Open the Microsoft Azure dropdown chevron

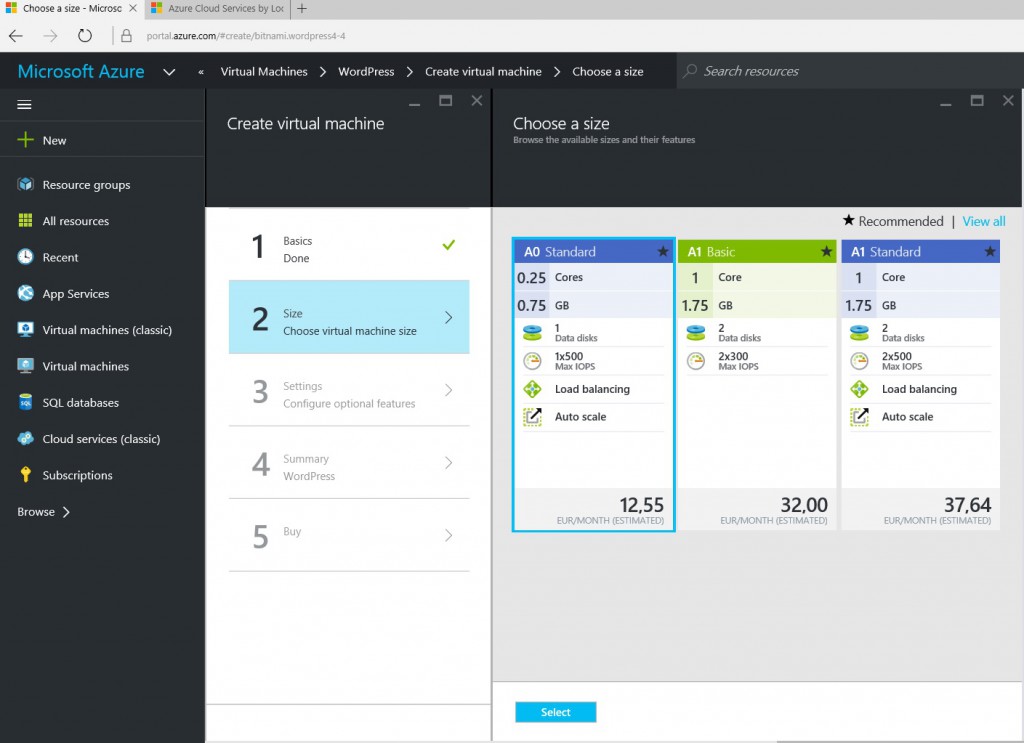pyautogui.click(x=169, y=72)
